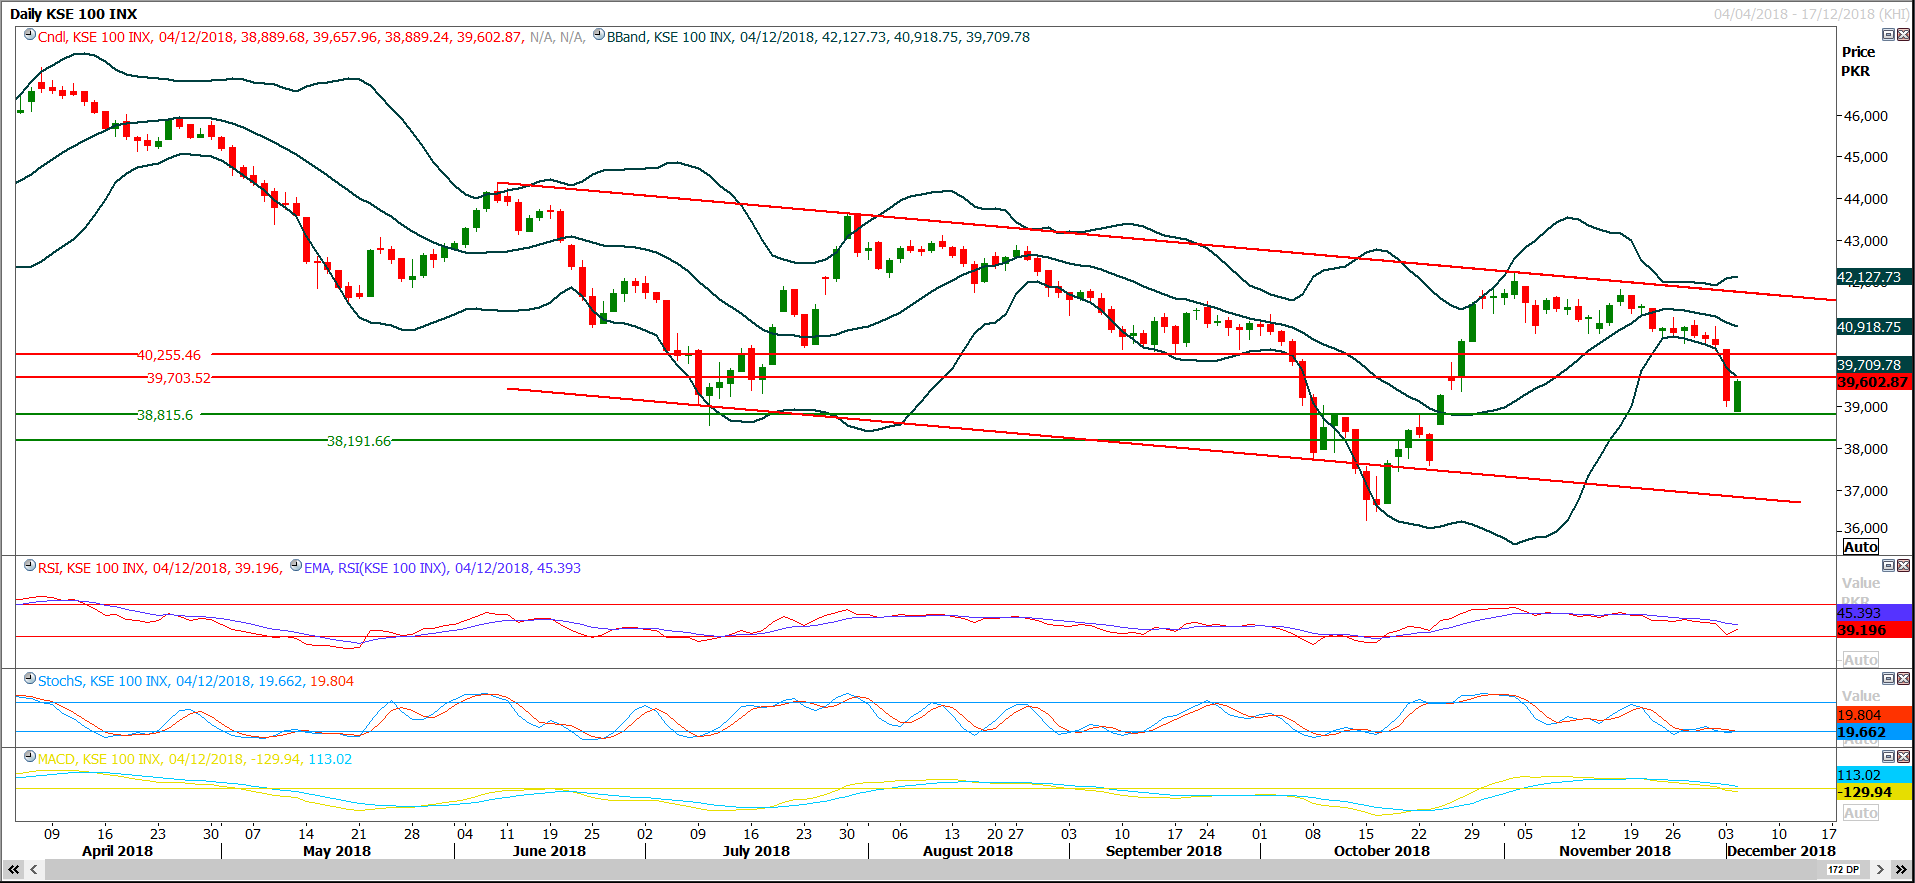This screenshot has height=883, width=1915.
Task: Click the 38,815.6 support level label
Action: [x=165, y=415]
